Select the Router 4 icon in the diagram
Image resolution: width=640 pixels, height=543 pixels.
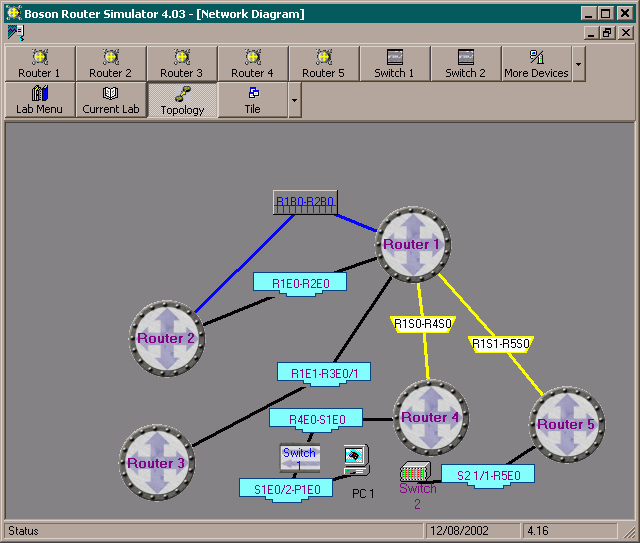click(x=431, y=417)
